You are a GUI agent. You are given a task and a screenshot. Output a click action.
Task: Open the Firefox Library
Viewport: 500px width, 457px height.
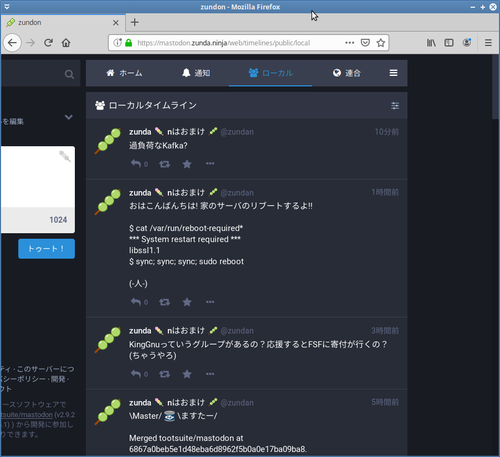[x=431, y=43]
